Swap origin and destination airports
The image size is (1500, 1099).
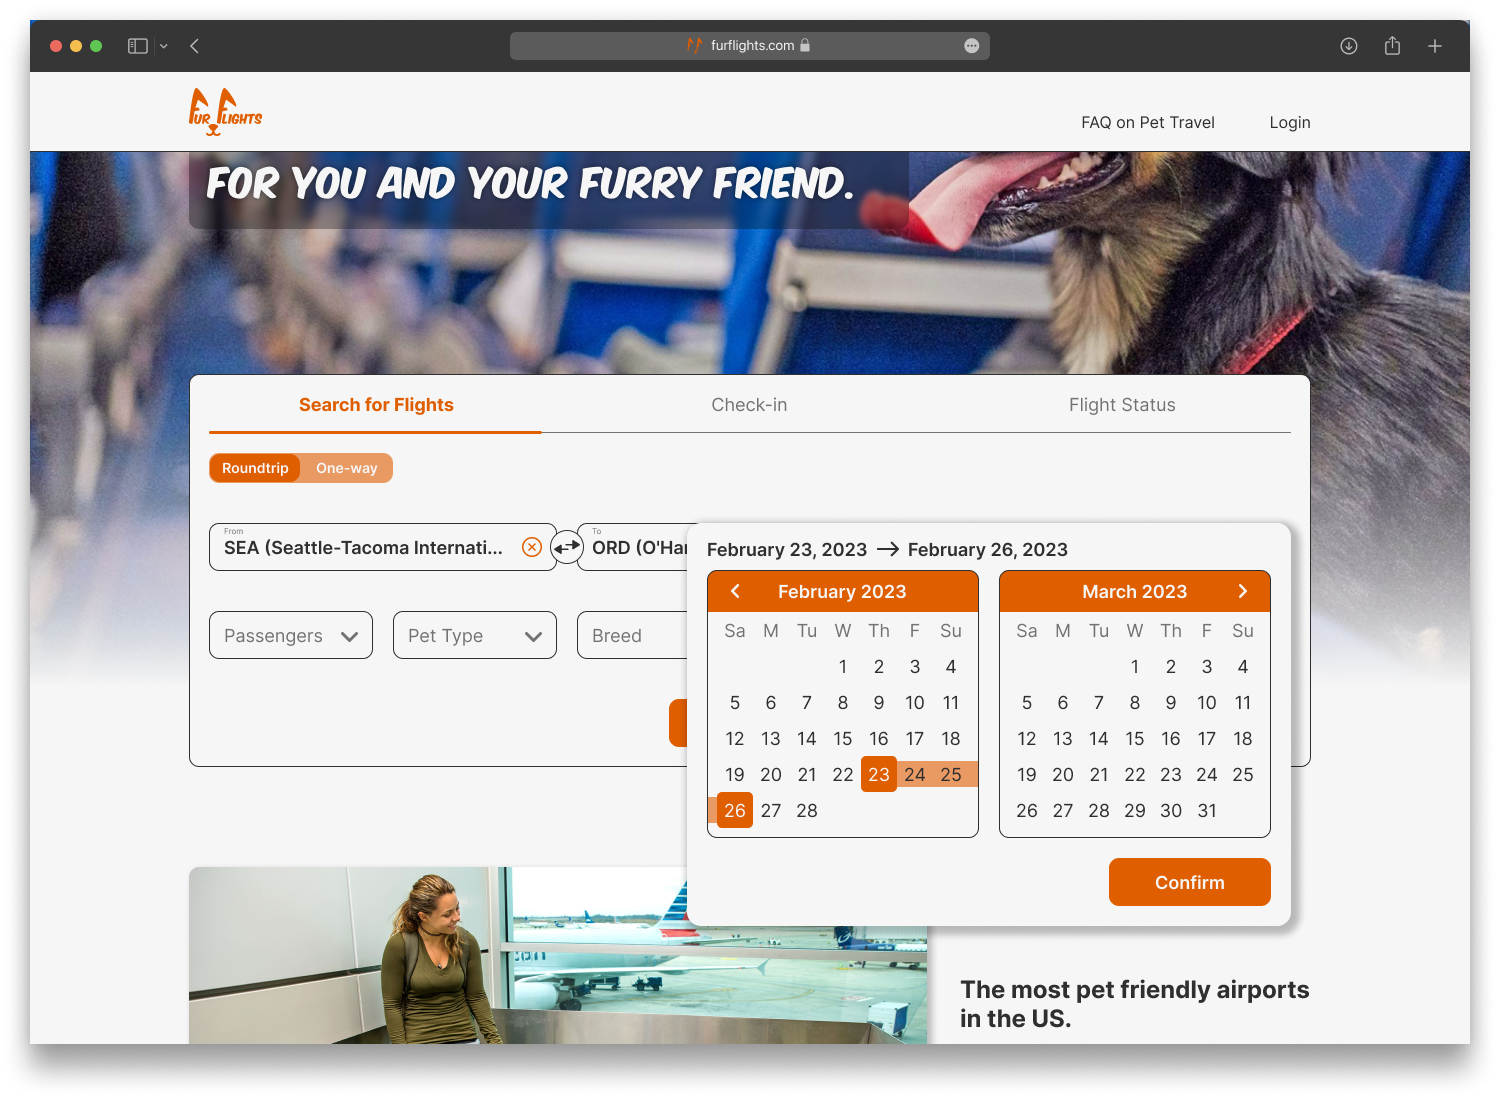[x=567, y=547]
